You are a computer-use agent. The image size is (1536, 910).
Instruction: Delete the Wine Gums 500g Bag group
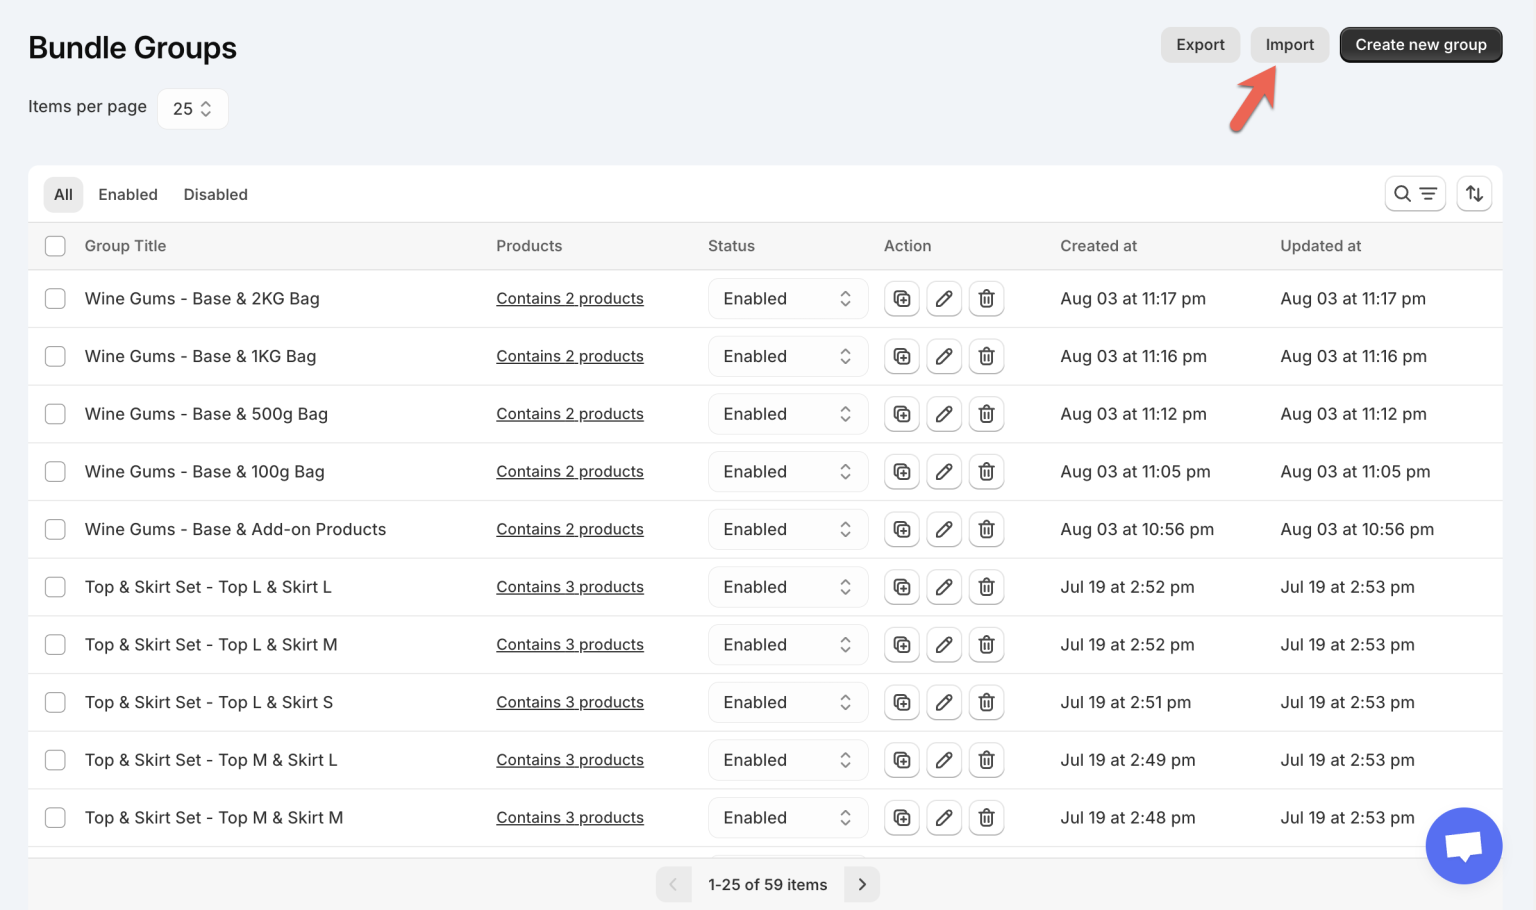coord(986,413)
